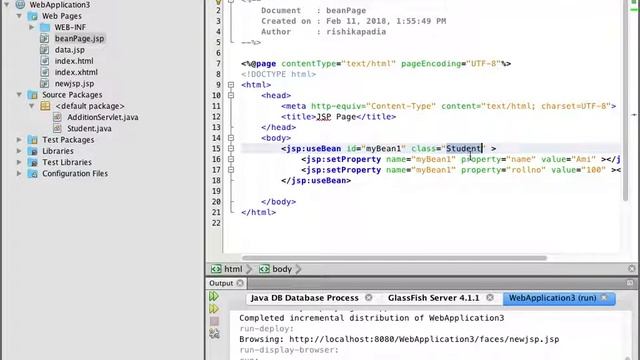Fold the jsp:useBean block on line 15
The image size is (640, 360).
coord(231,149)
